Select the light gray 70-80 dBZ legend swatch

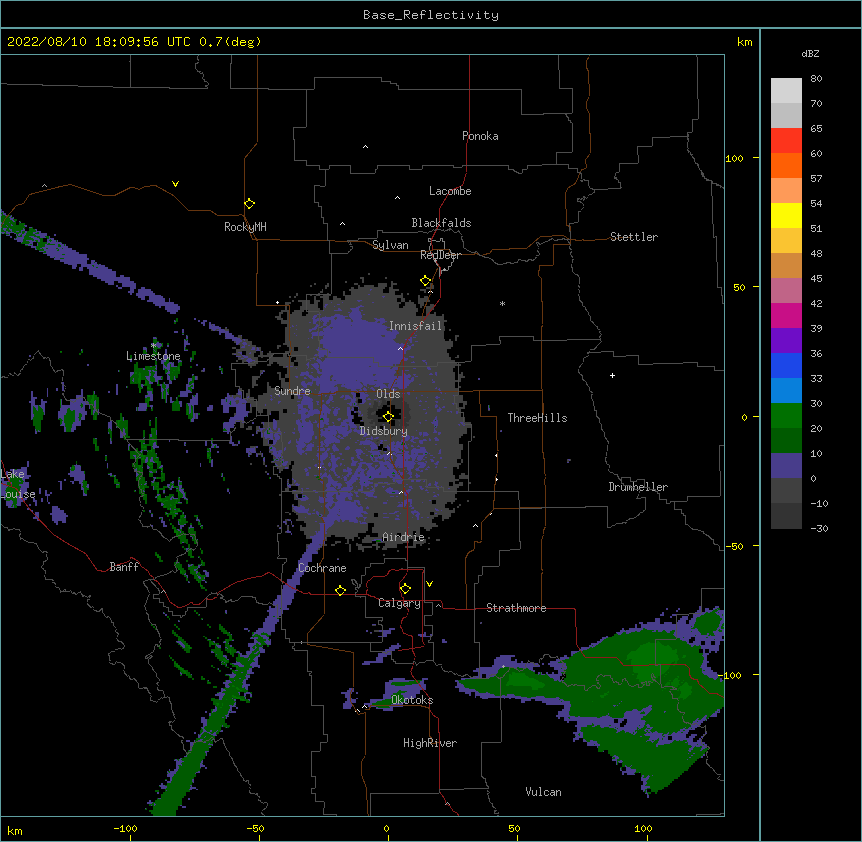tap(786, 90)
